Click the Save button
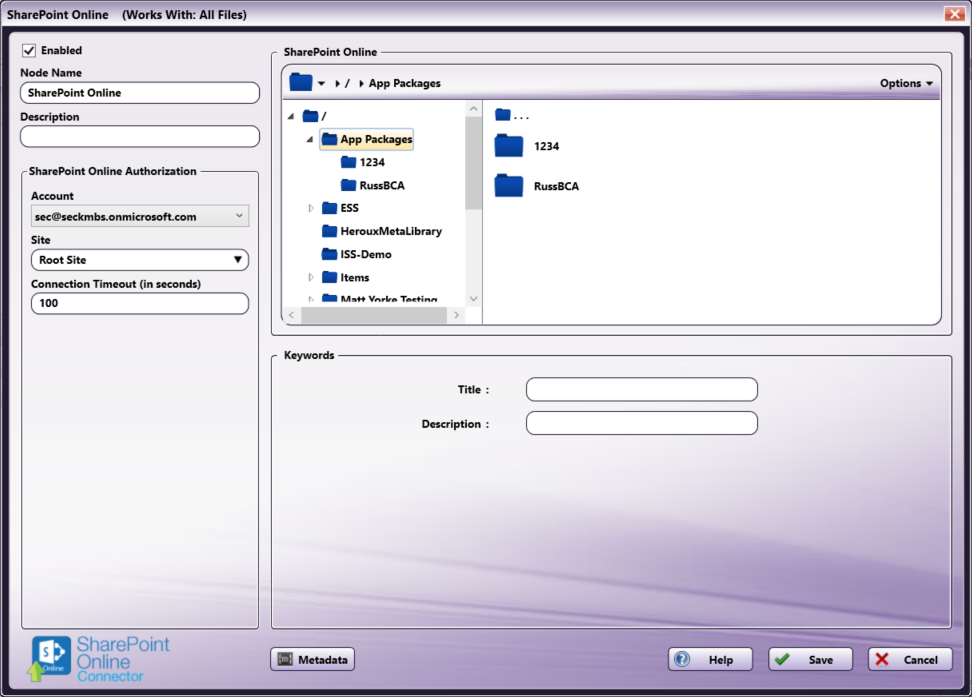Image resolution: width=972 pixels, height=697 pixels. click(x=810, y=659)
